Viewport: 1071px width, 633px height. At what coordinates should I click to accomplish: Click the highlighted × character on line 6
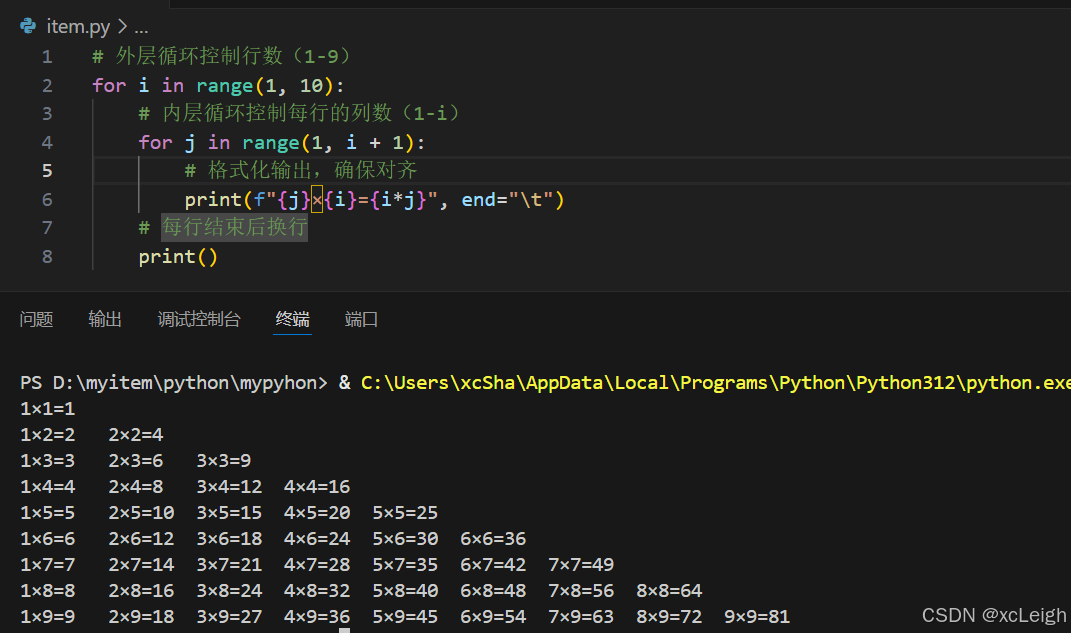[x=317, y=199]
